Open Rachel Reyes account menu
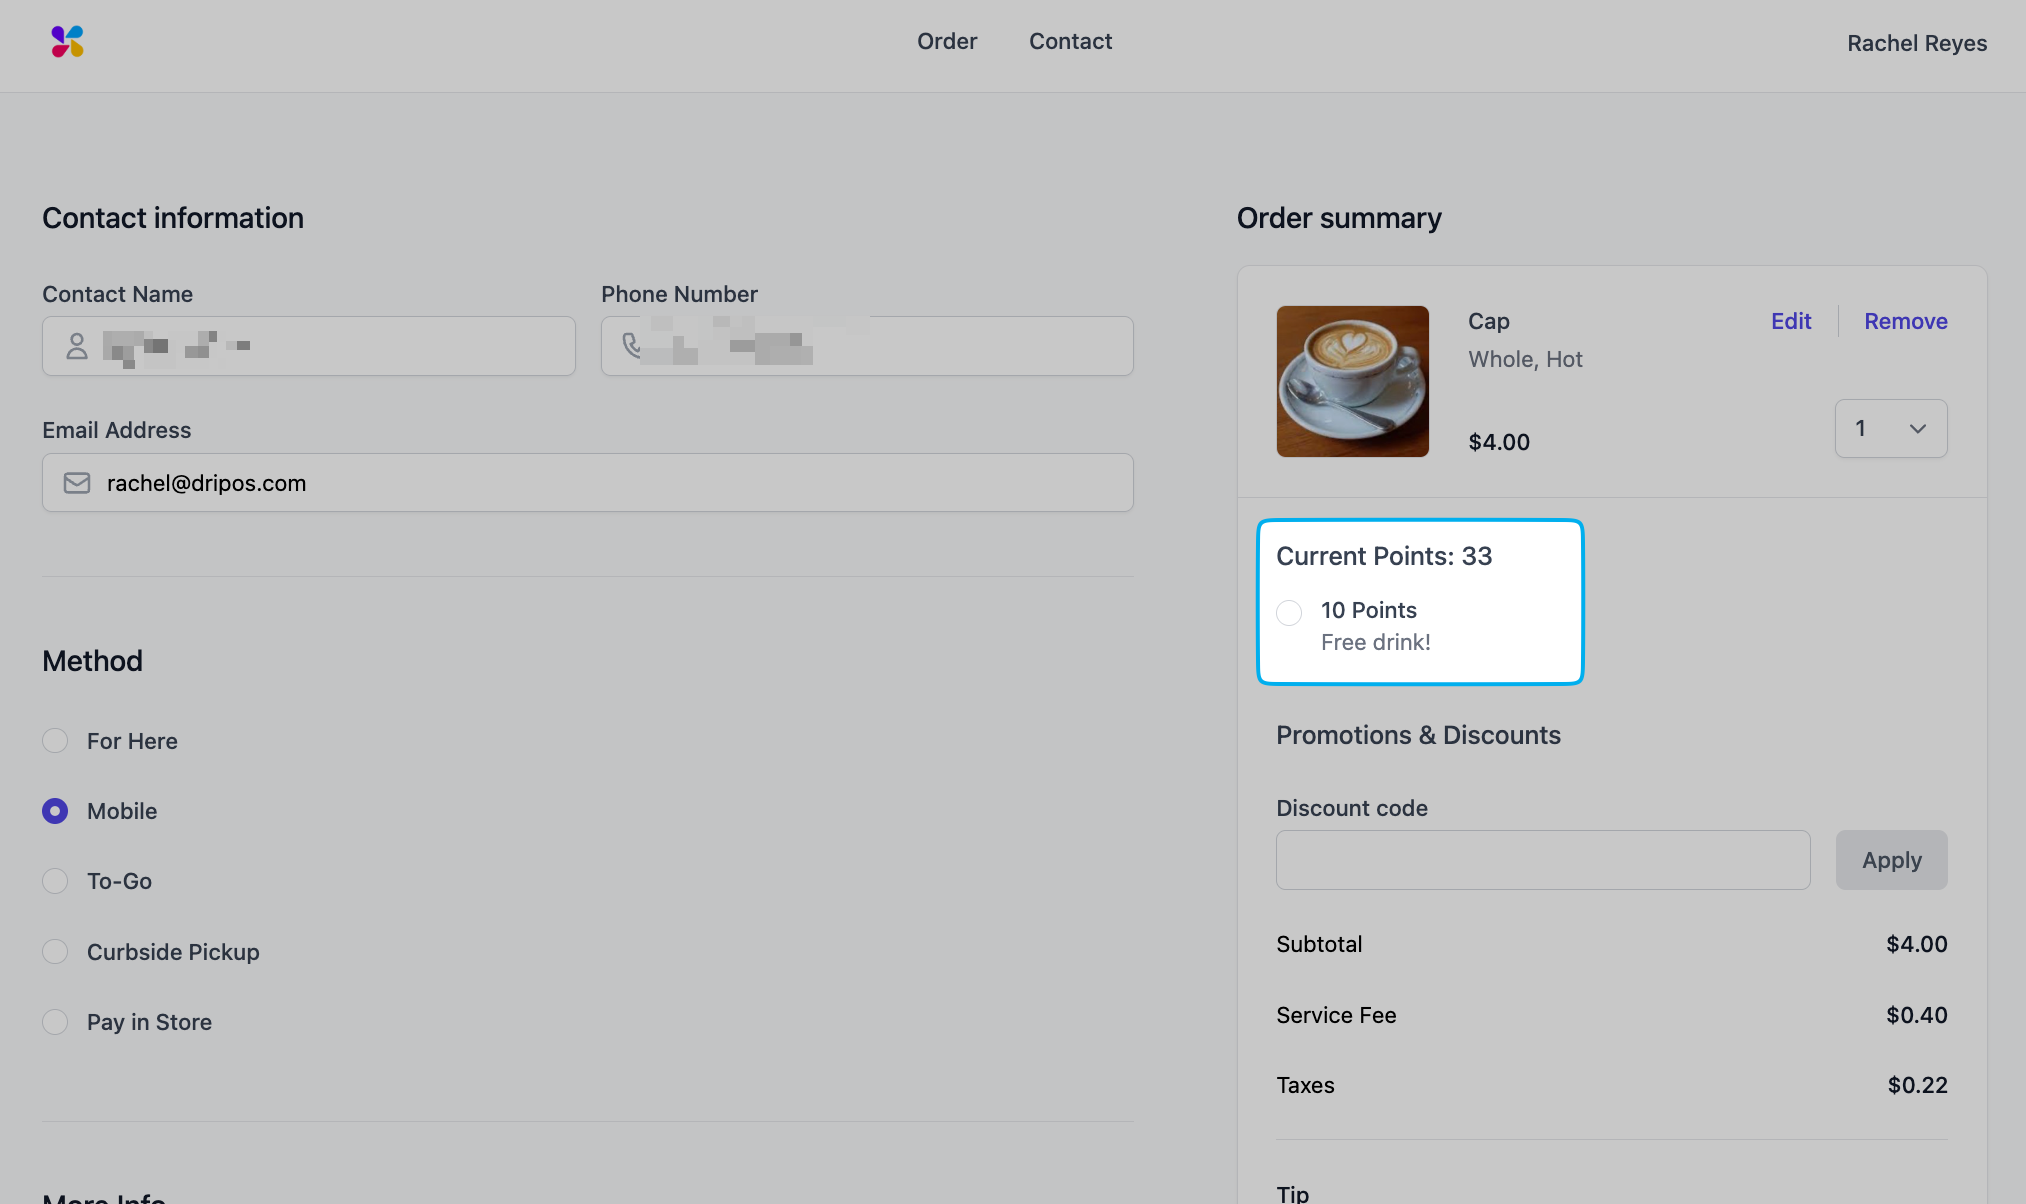The width and height of the screenshot is (2026, 1204). (x=1916, y=44)
